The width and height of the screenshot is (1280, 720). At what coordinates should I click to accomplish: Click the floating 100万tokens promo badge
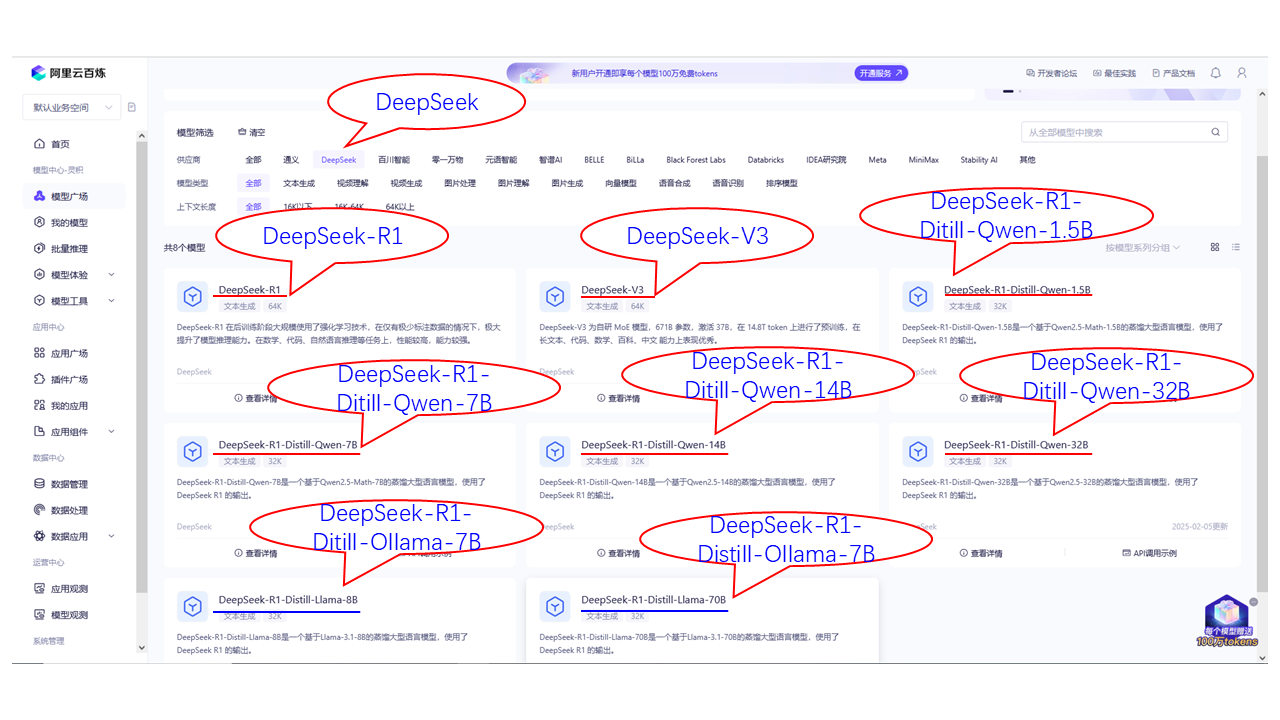coord(1227,624)
